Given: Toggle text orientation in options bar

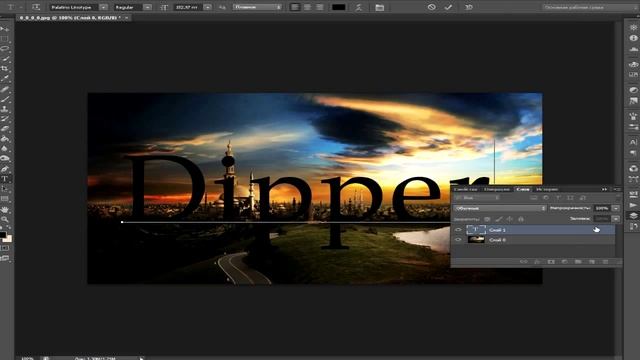Looking at the screenshot, I should pos(36,7).
